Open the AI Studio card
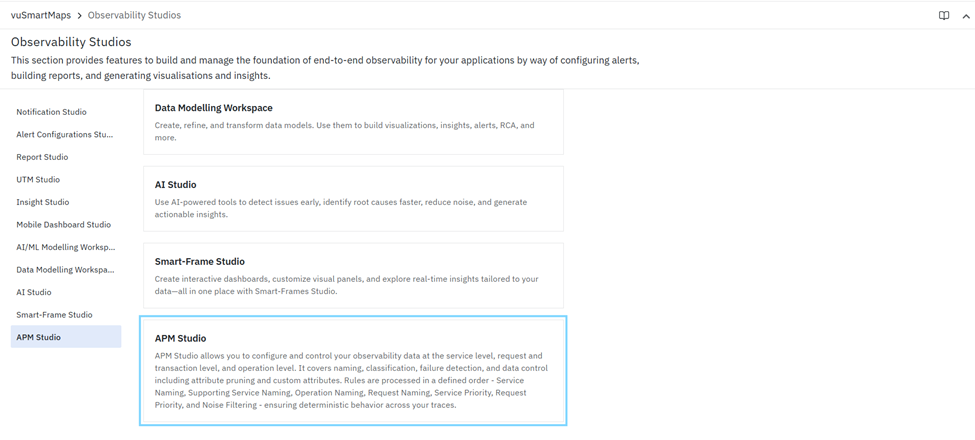975x440 pixels. click(353, 199)
